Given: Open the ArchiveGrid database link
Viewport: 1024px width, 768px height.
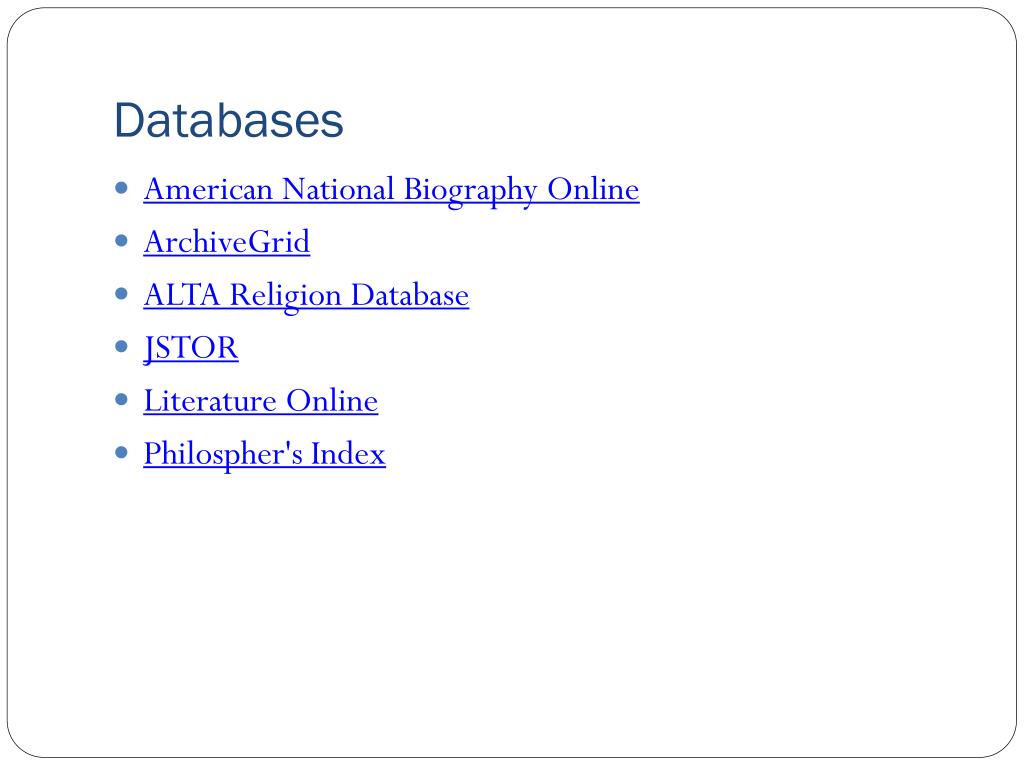Looking at the screenshot, I should pyautogui.click(x=227, y=242).
